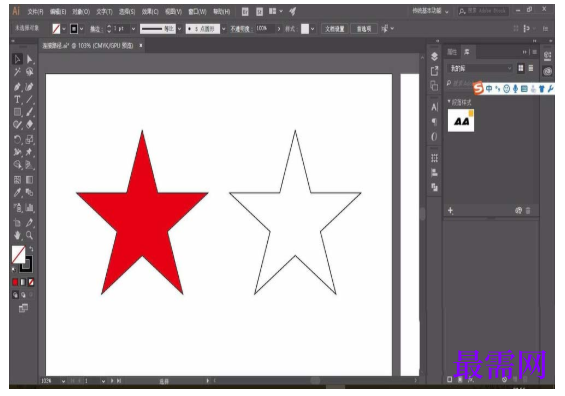Open variable width profile dropdown

[x=179, y=29]
